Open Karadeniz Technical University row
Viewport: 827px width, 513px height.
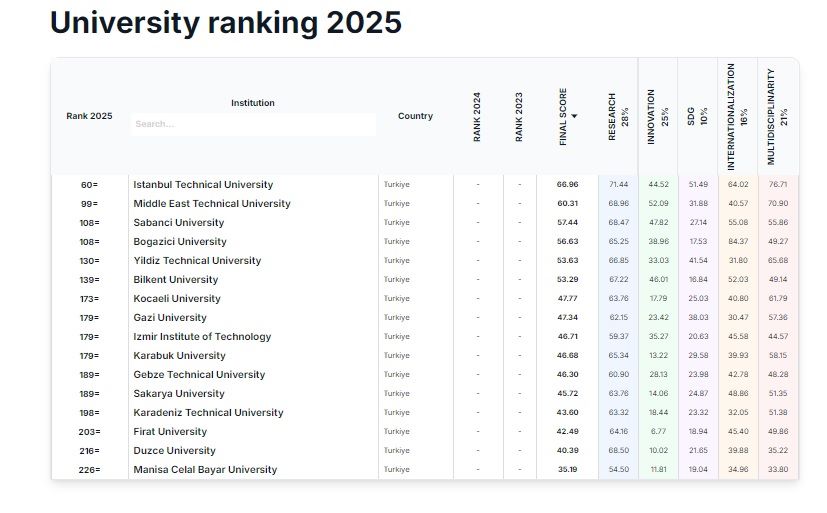pyautogui.click(x=208, y=413)
